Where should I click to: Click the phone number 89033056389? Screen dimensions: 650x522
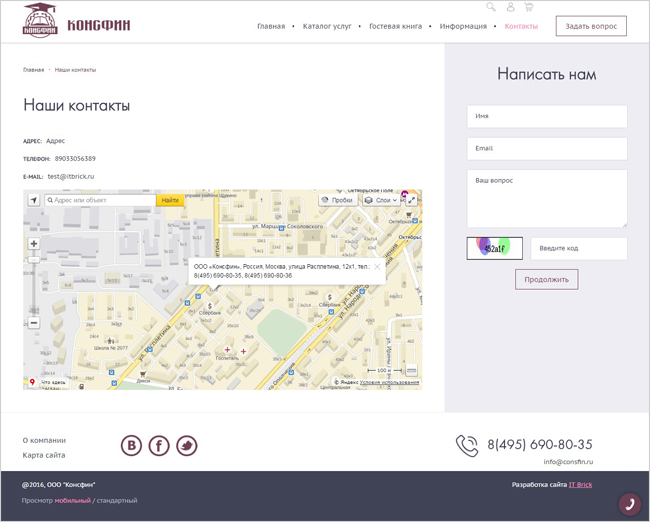(75, 158)
